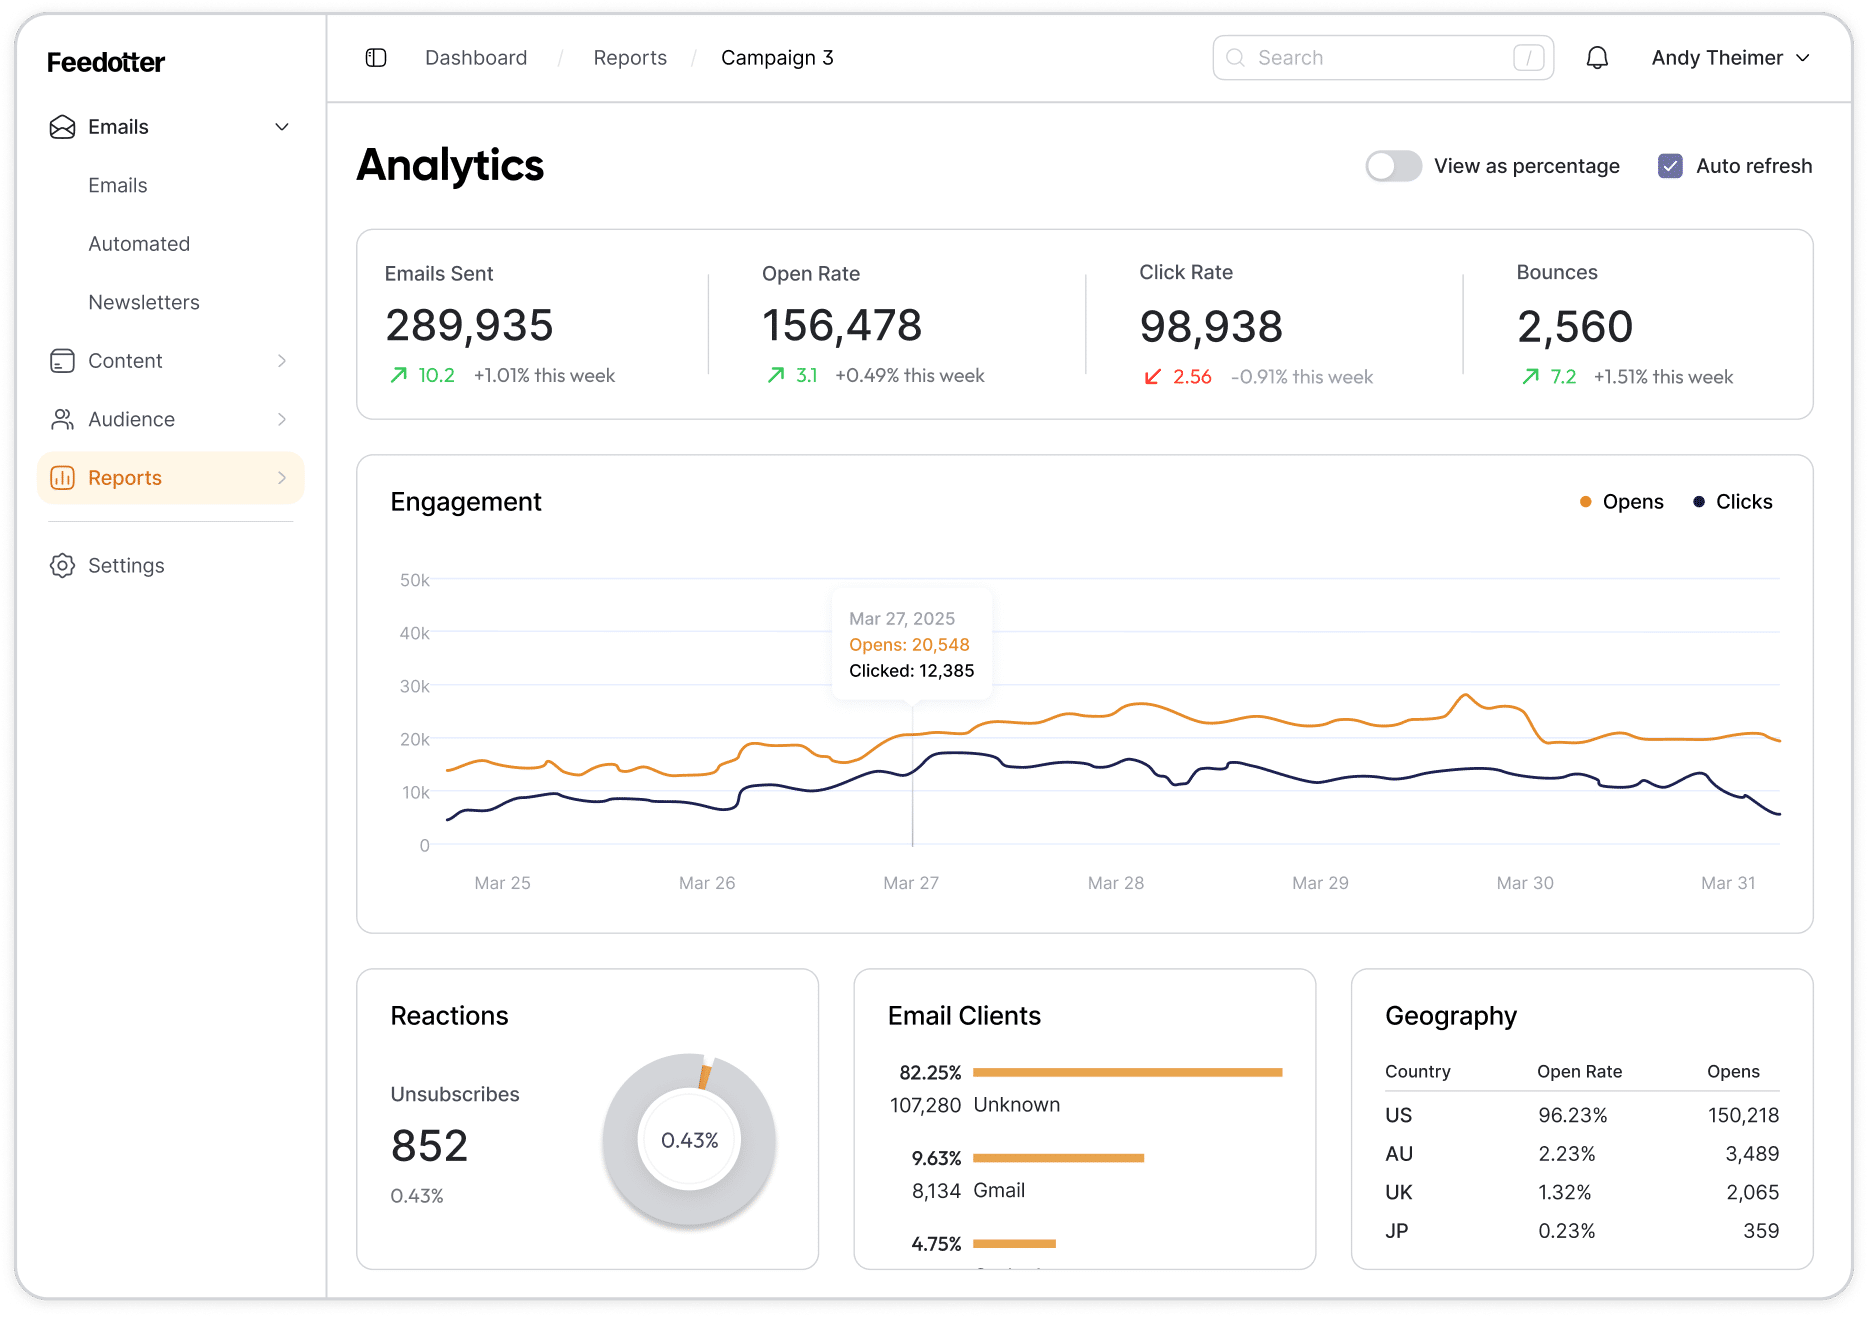
Task: Collapse the Emails section chevron
Action: click(282, 127)
